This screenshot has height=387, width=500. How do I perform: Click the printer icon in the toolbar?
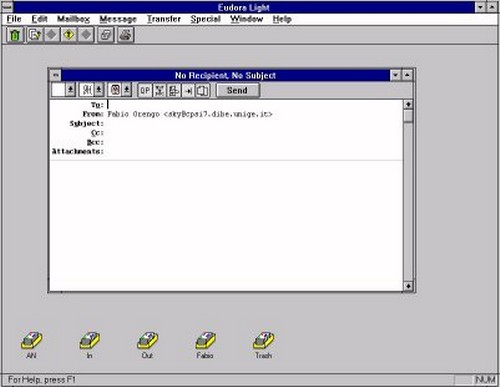click(126, 35)
